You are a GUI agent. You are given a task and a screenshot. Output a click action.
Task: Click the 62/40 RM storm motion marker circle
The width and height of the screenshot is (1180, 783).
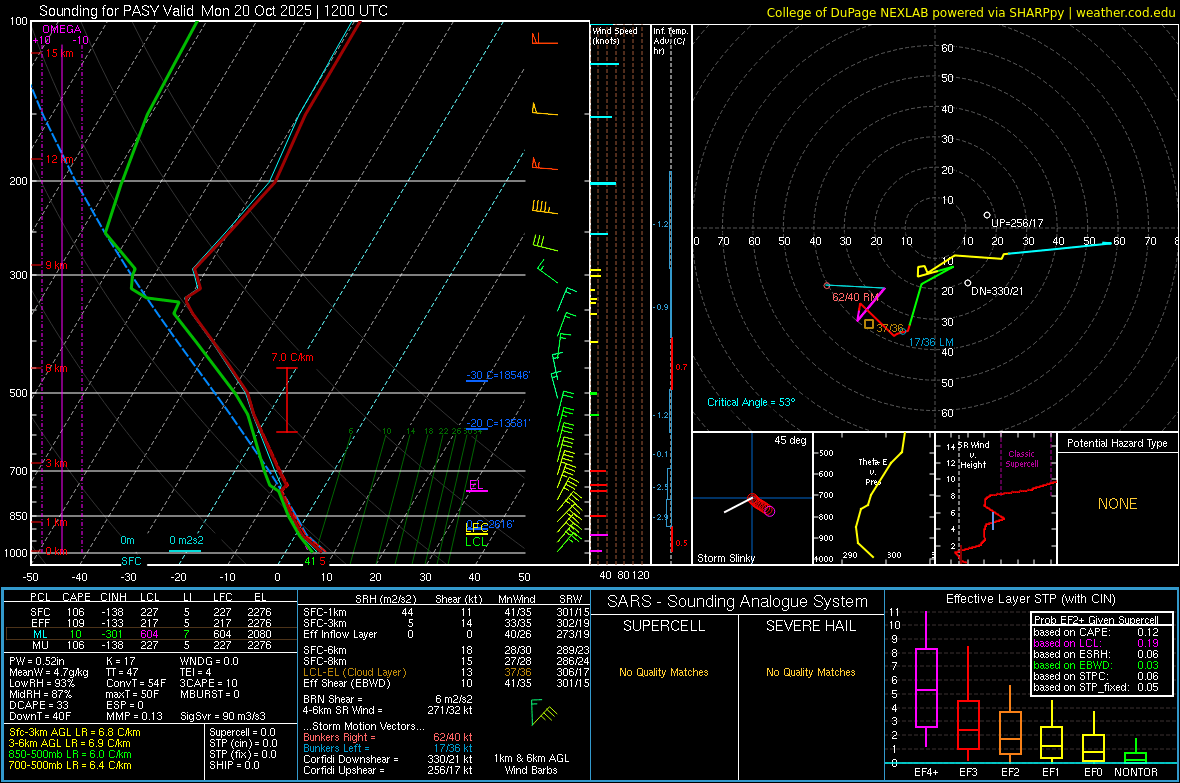coord(827,285)
